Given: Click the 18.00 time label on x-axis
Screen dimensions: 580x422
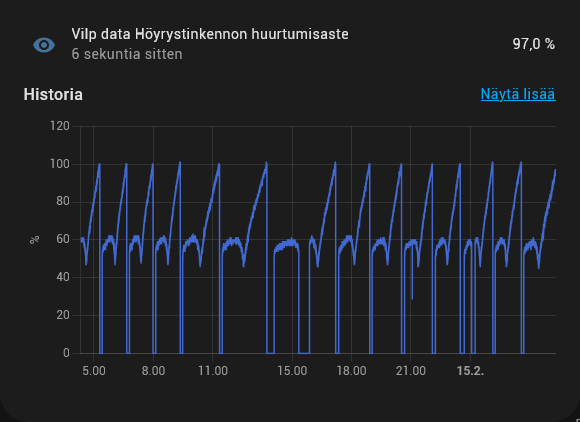Looking at the screenshot, I should pyautogui.click(x=351, y=371).
